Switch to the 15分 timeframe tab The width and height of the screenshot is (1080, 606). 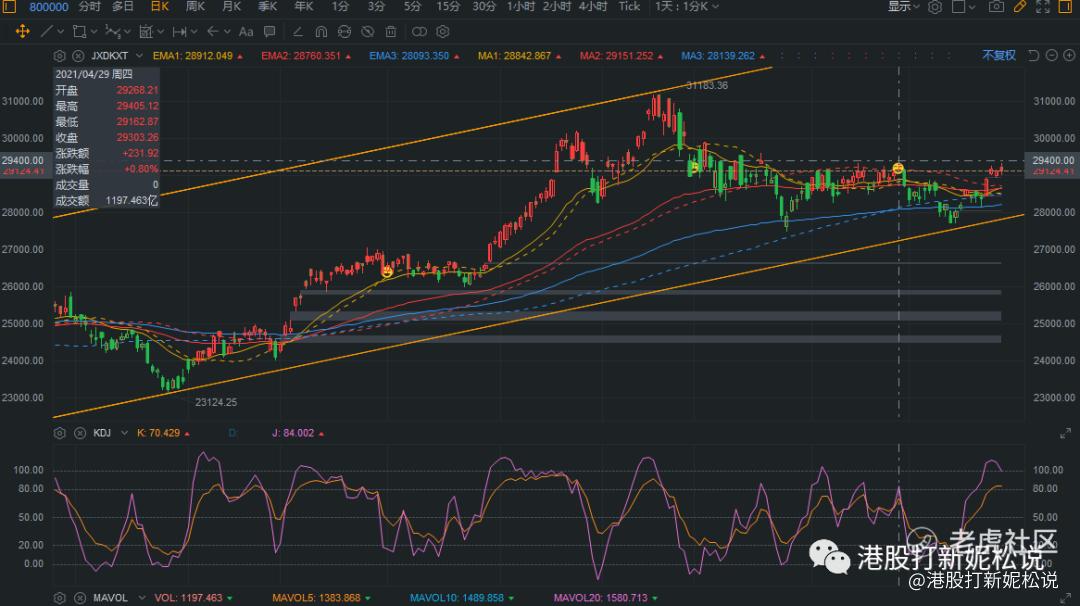[447, 6]
